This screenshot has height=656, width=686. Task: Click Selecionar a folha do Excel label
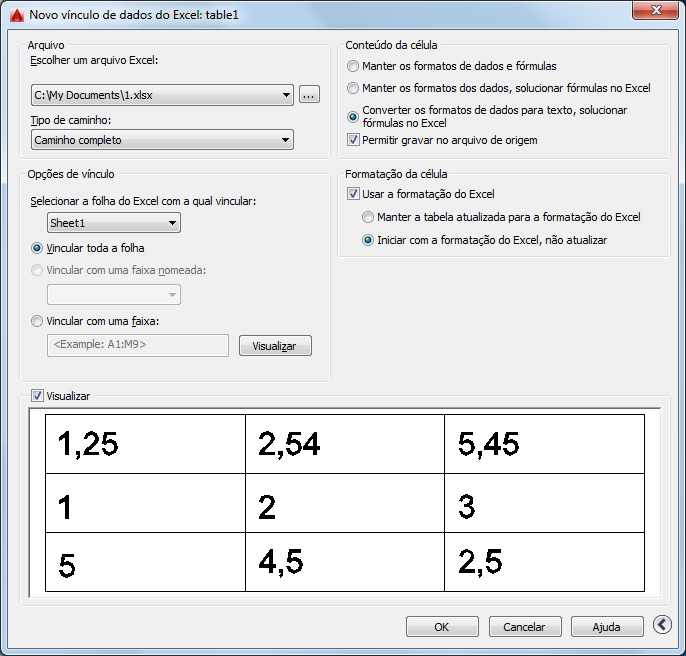(143, 201)
